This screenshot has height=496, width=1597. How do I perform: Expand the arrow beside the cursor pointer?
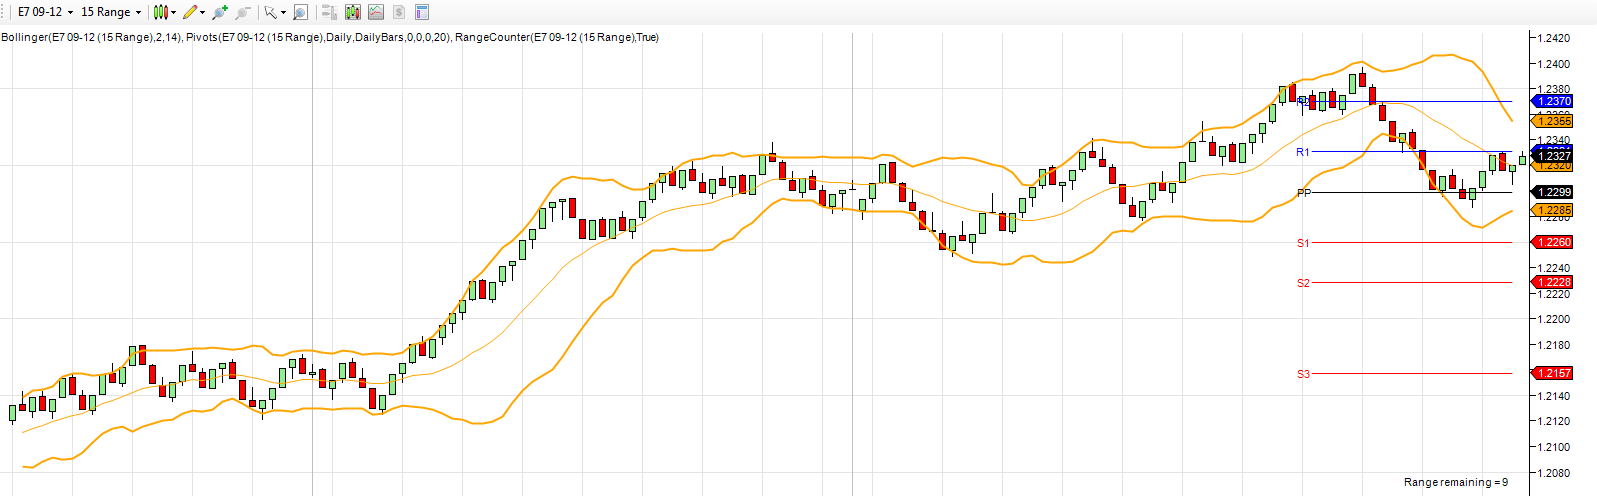(284, 13)
